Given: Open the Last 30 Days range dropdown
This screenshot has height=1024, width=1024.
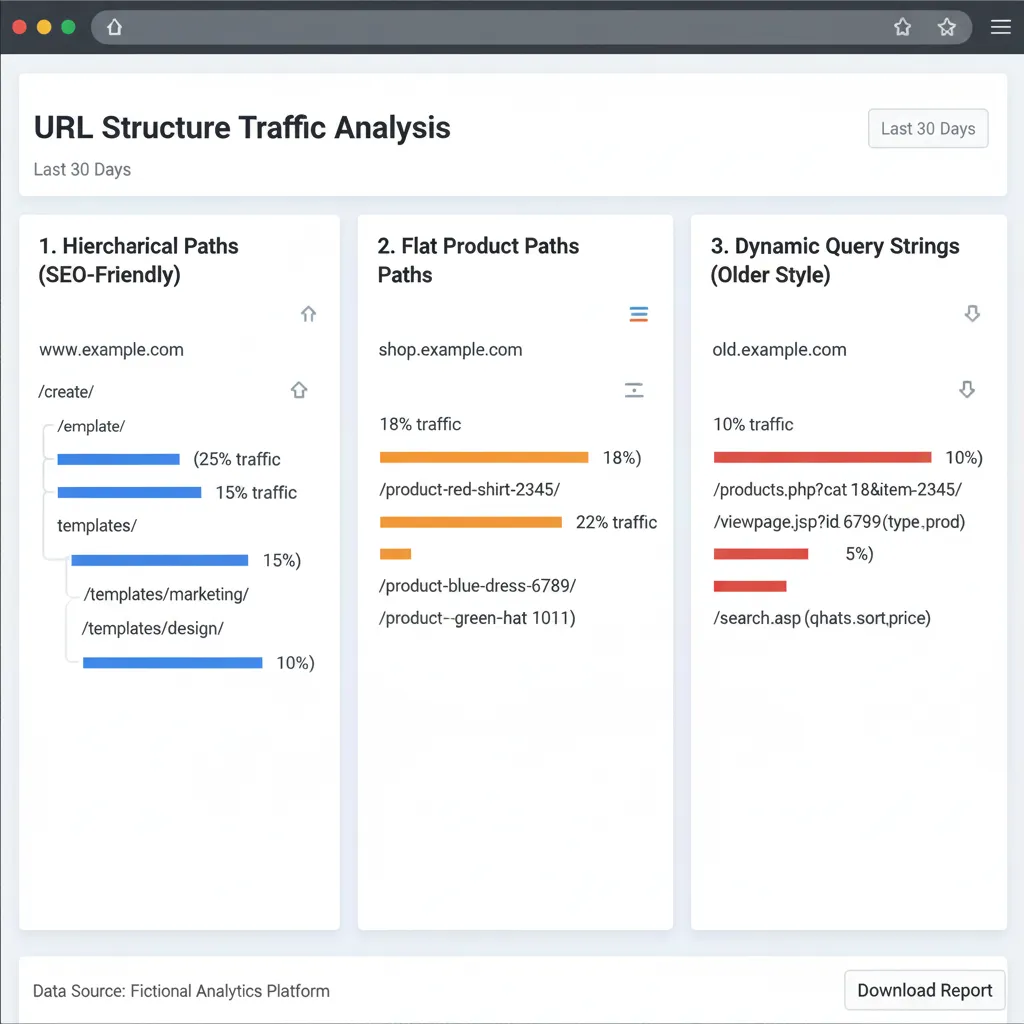Looking at the screenshot, I should (x=927, y=129).
